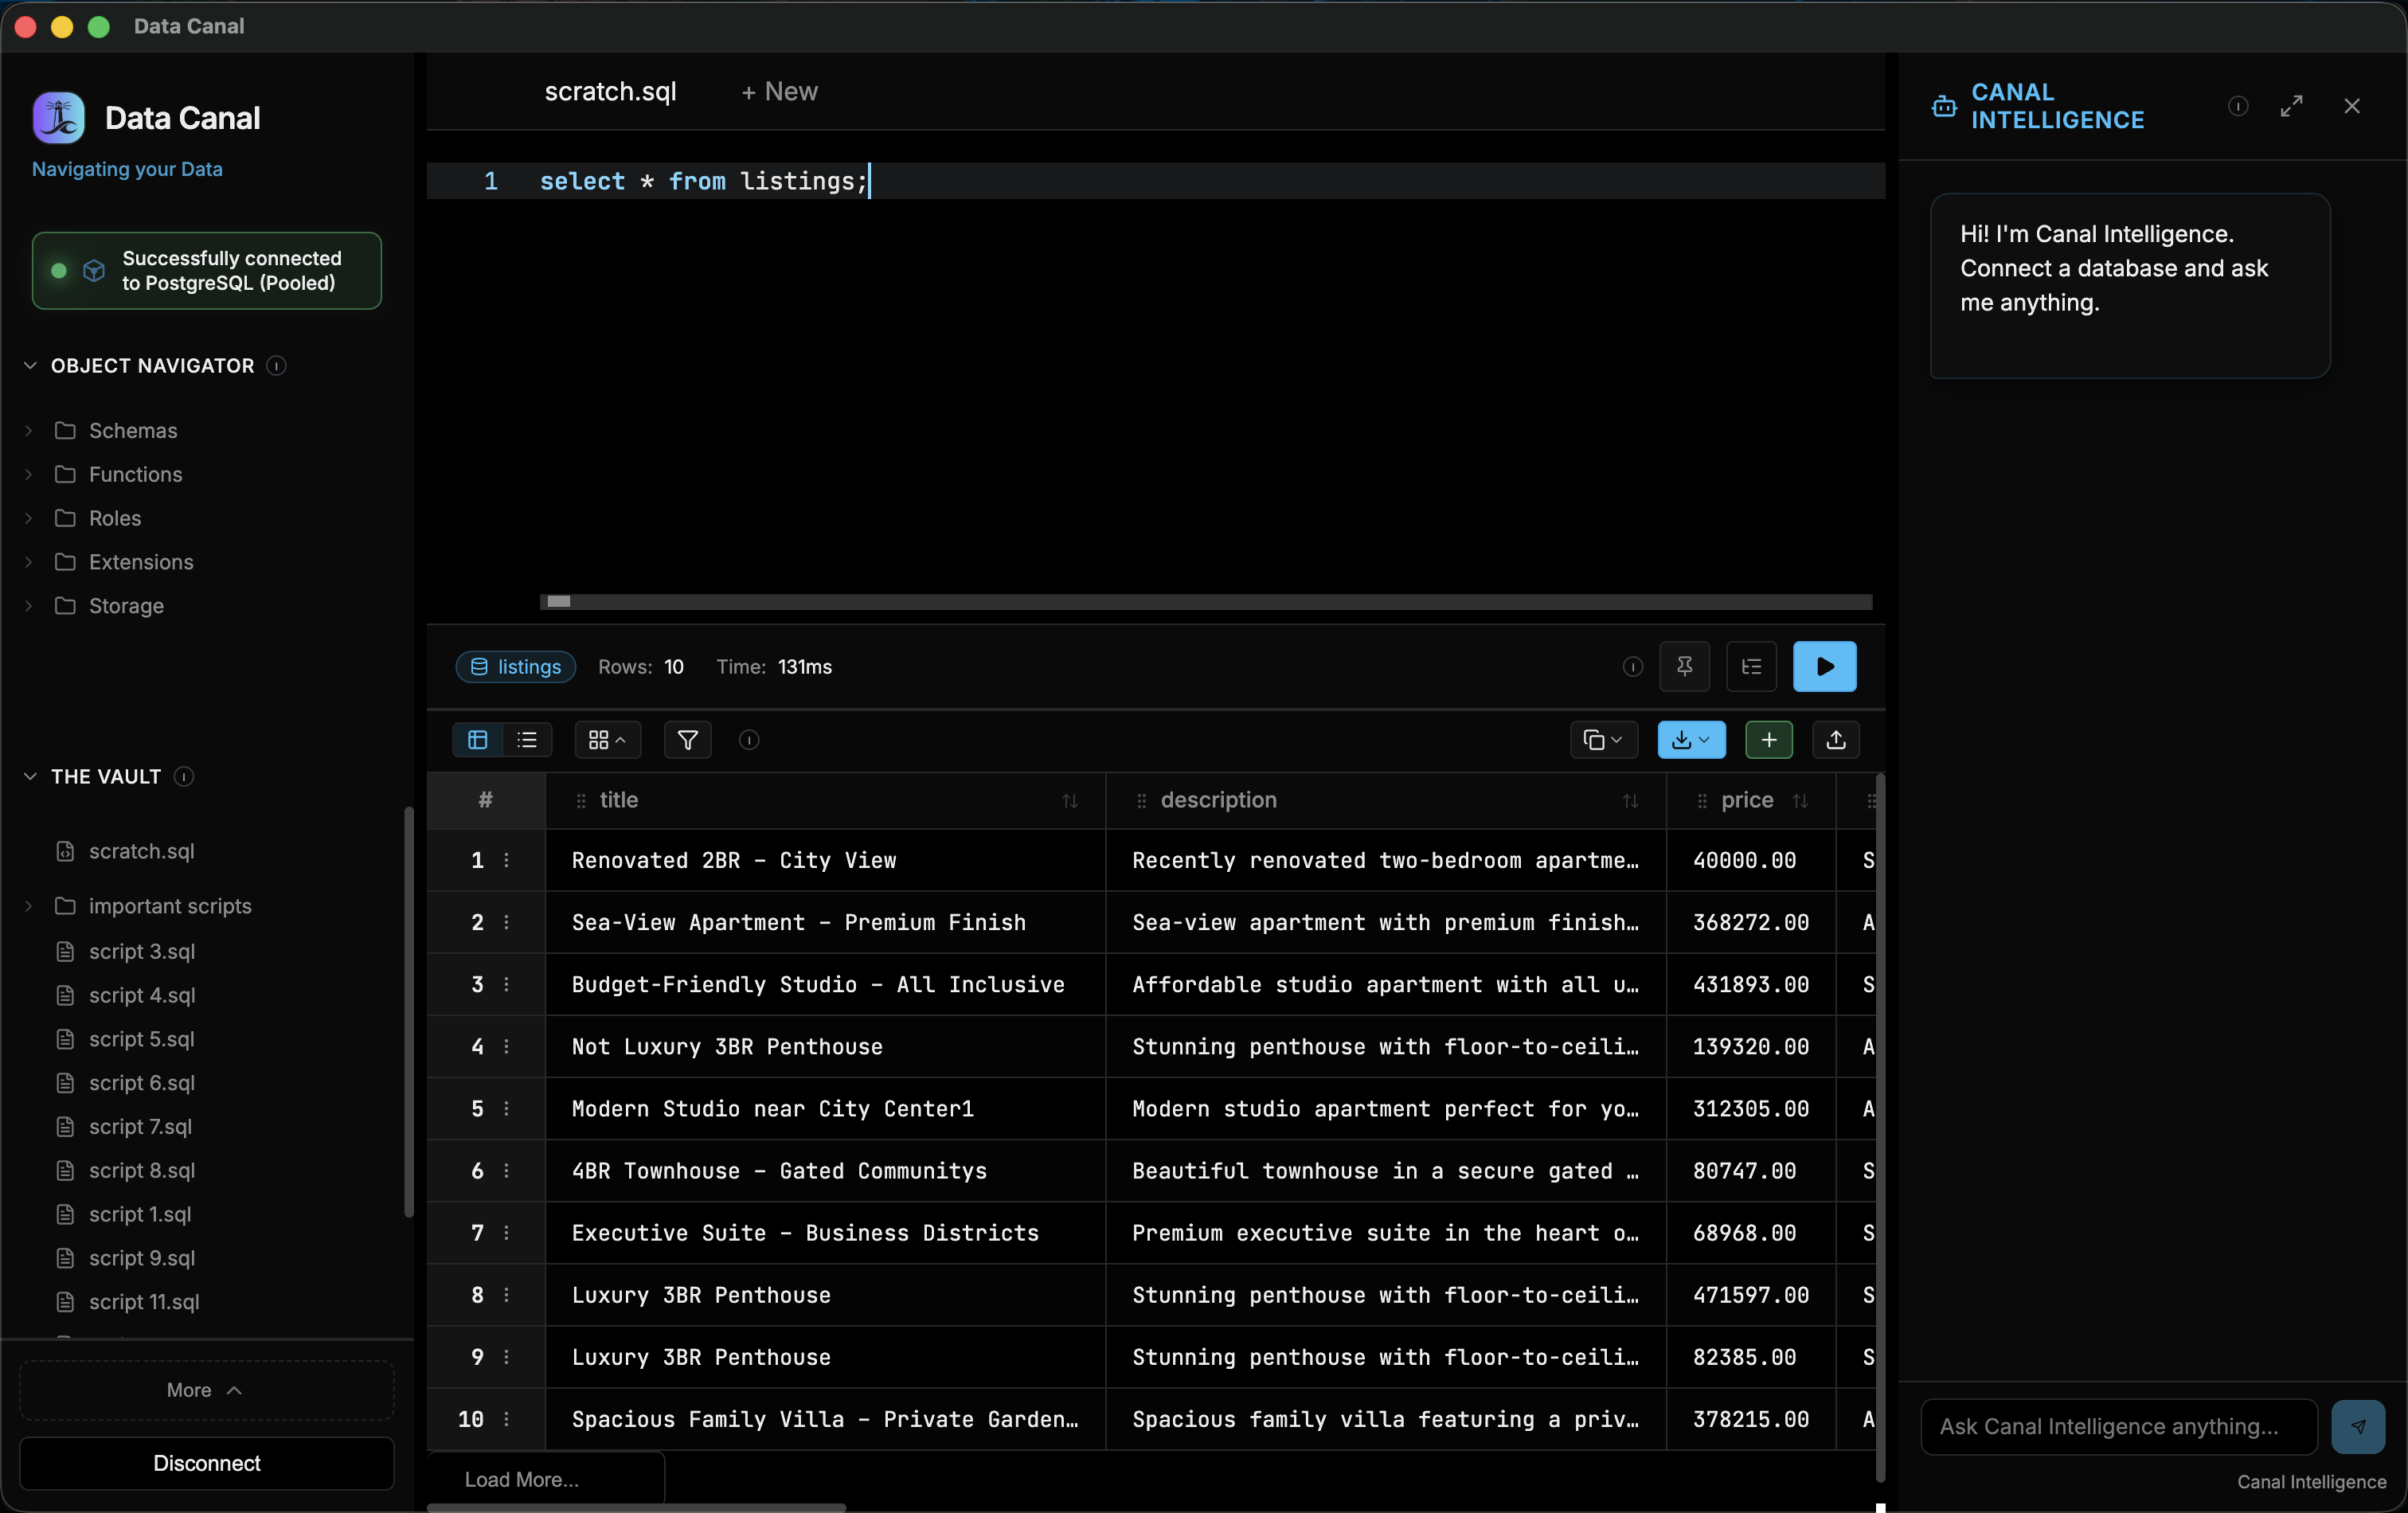Click the Disconnect button

(206, 1463)
